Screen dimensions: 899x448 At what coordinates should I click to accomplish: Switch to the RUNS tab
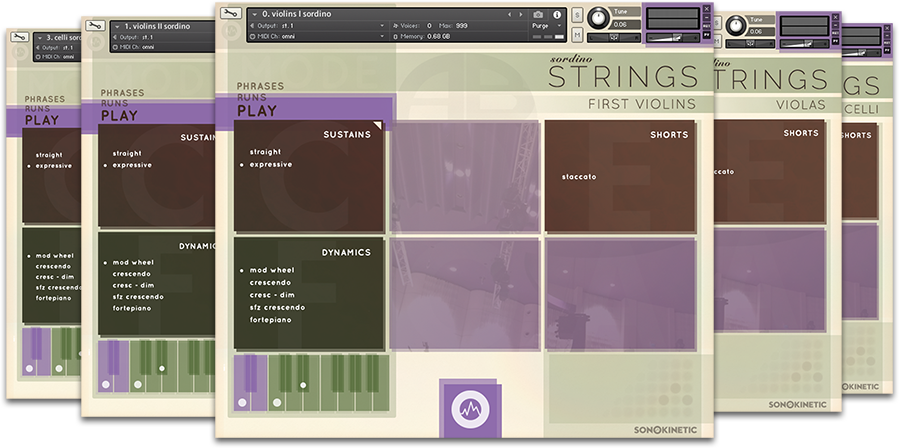click(x=253, y=99)
